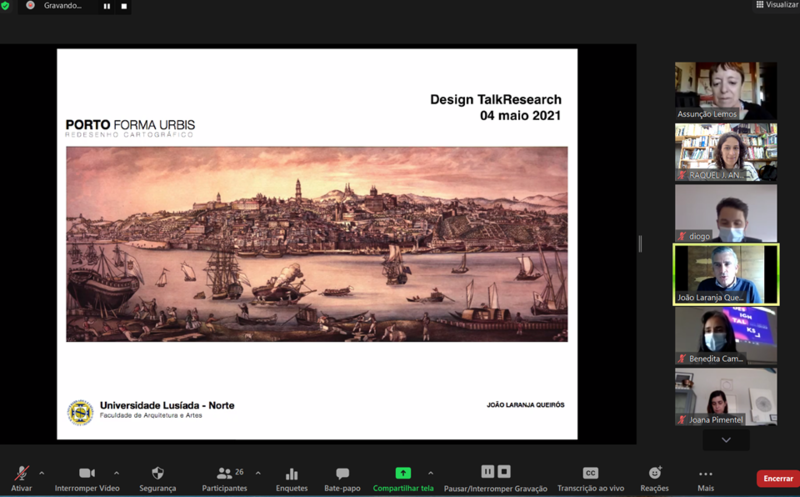This screenshot has height=497, width=800.
Task: Click the Ativar unmute microphone icon
Action: 21,474
